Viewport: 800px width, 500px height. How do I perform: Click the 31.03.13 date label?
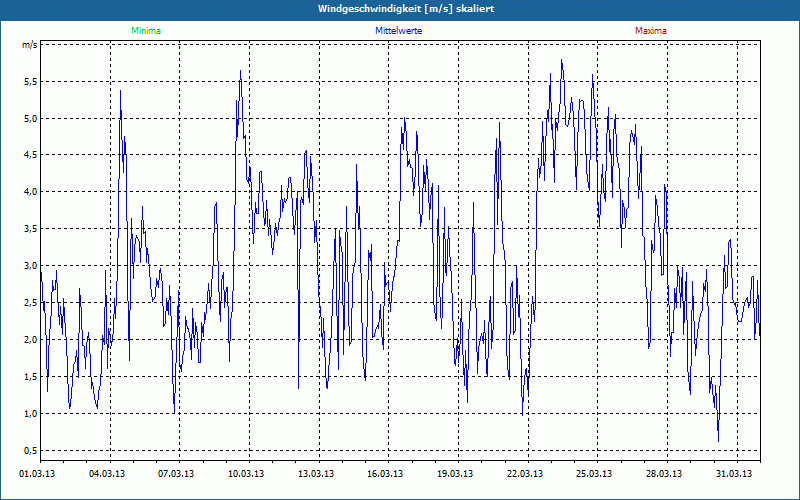[x=734, y=473]
